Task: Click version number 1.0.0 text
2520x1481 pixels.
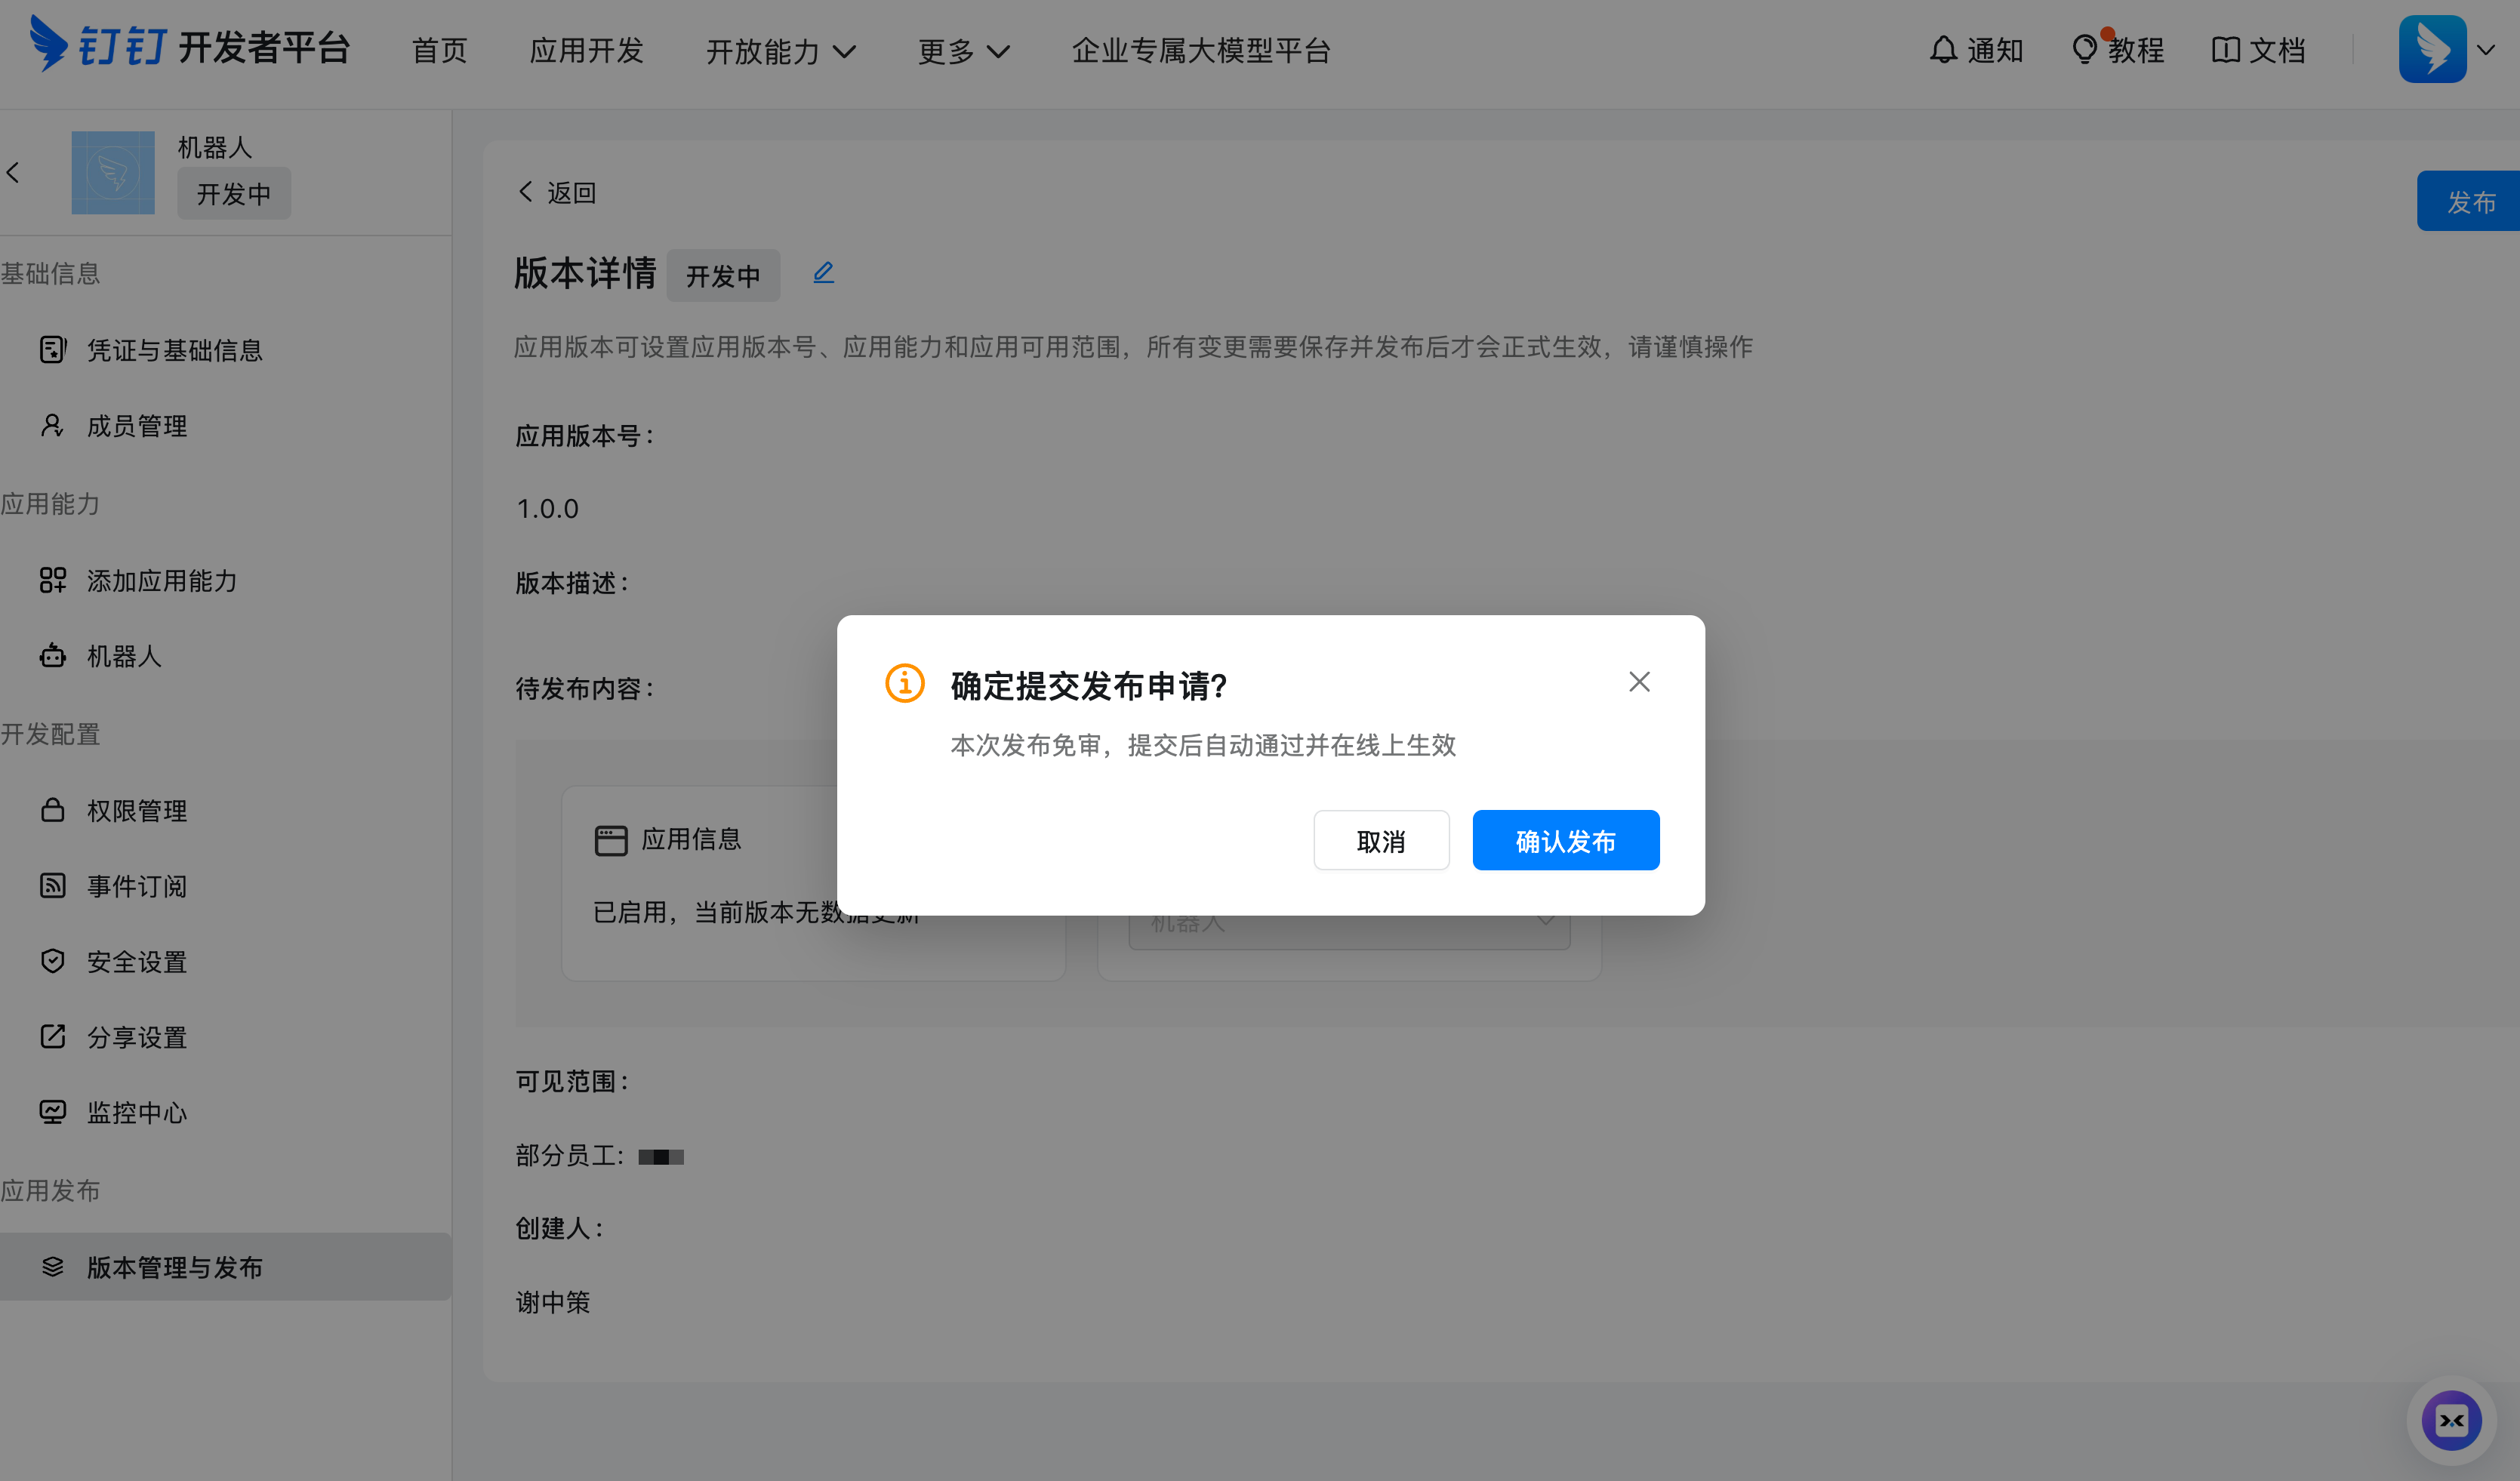Action: (547, 508)
